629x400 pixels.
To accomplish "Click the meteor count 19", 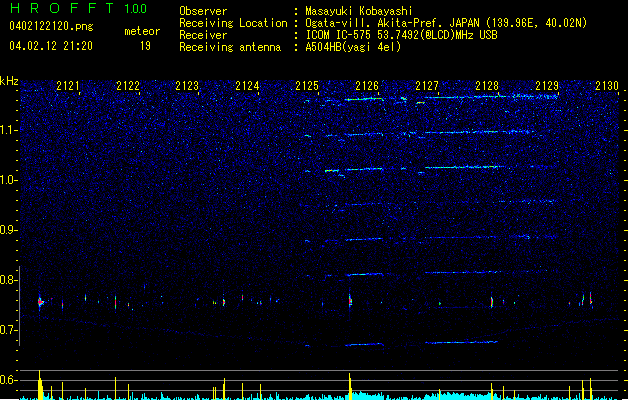I will [x=145, y=46].
